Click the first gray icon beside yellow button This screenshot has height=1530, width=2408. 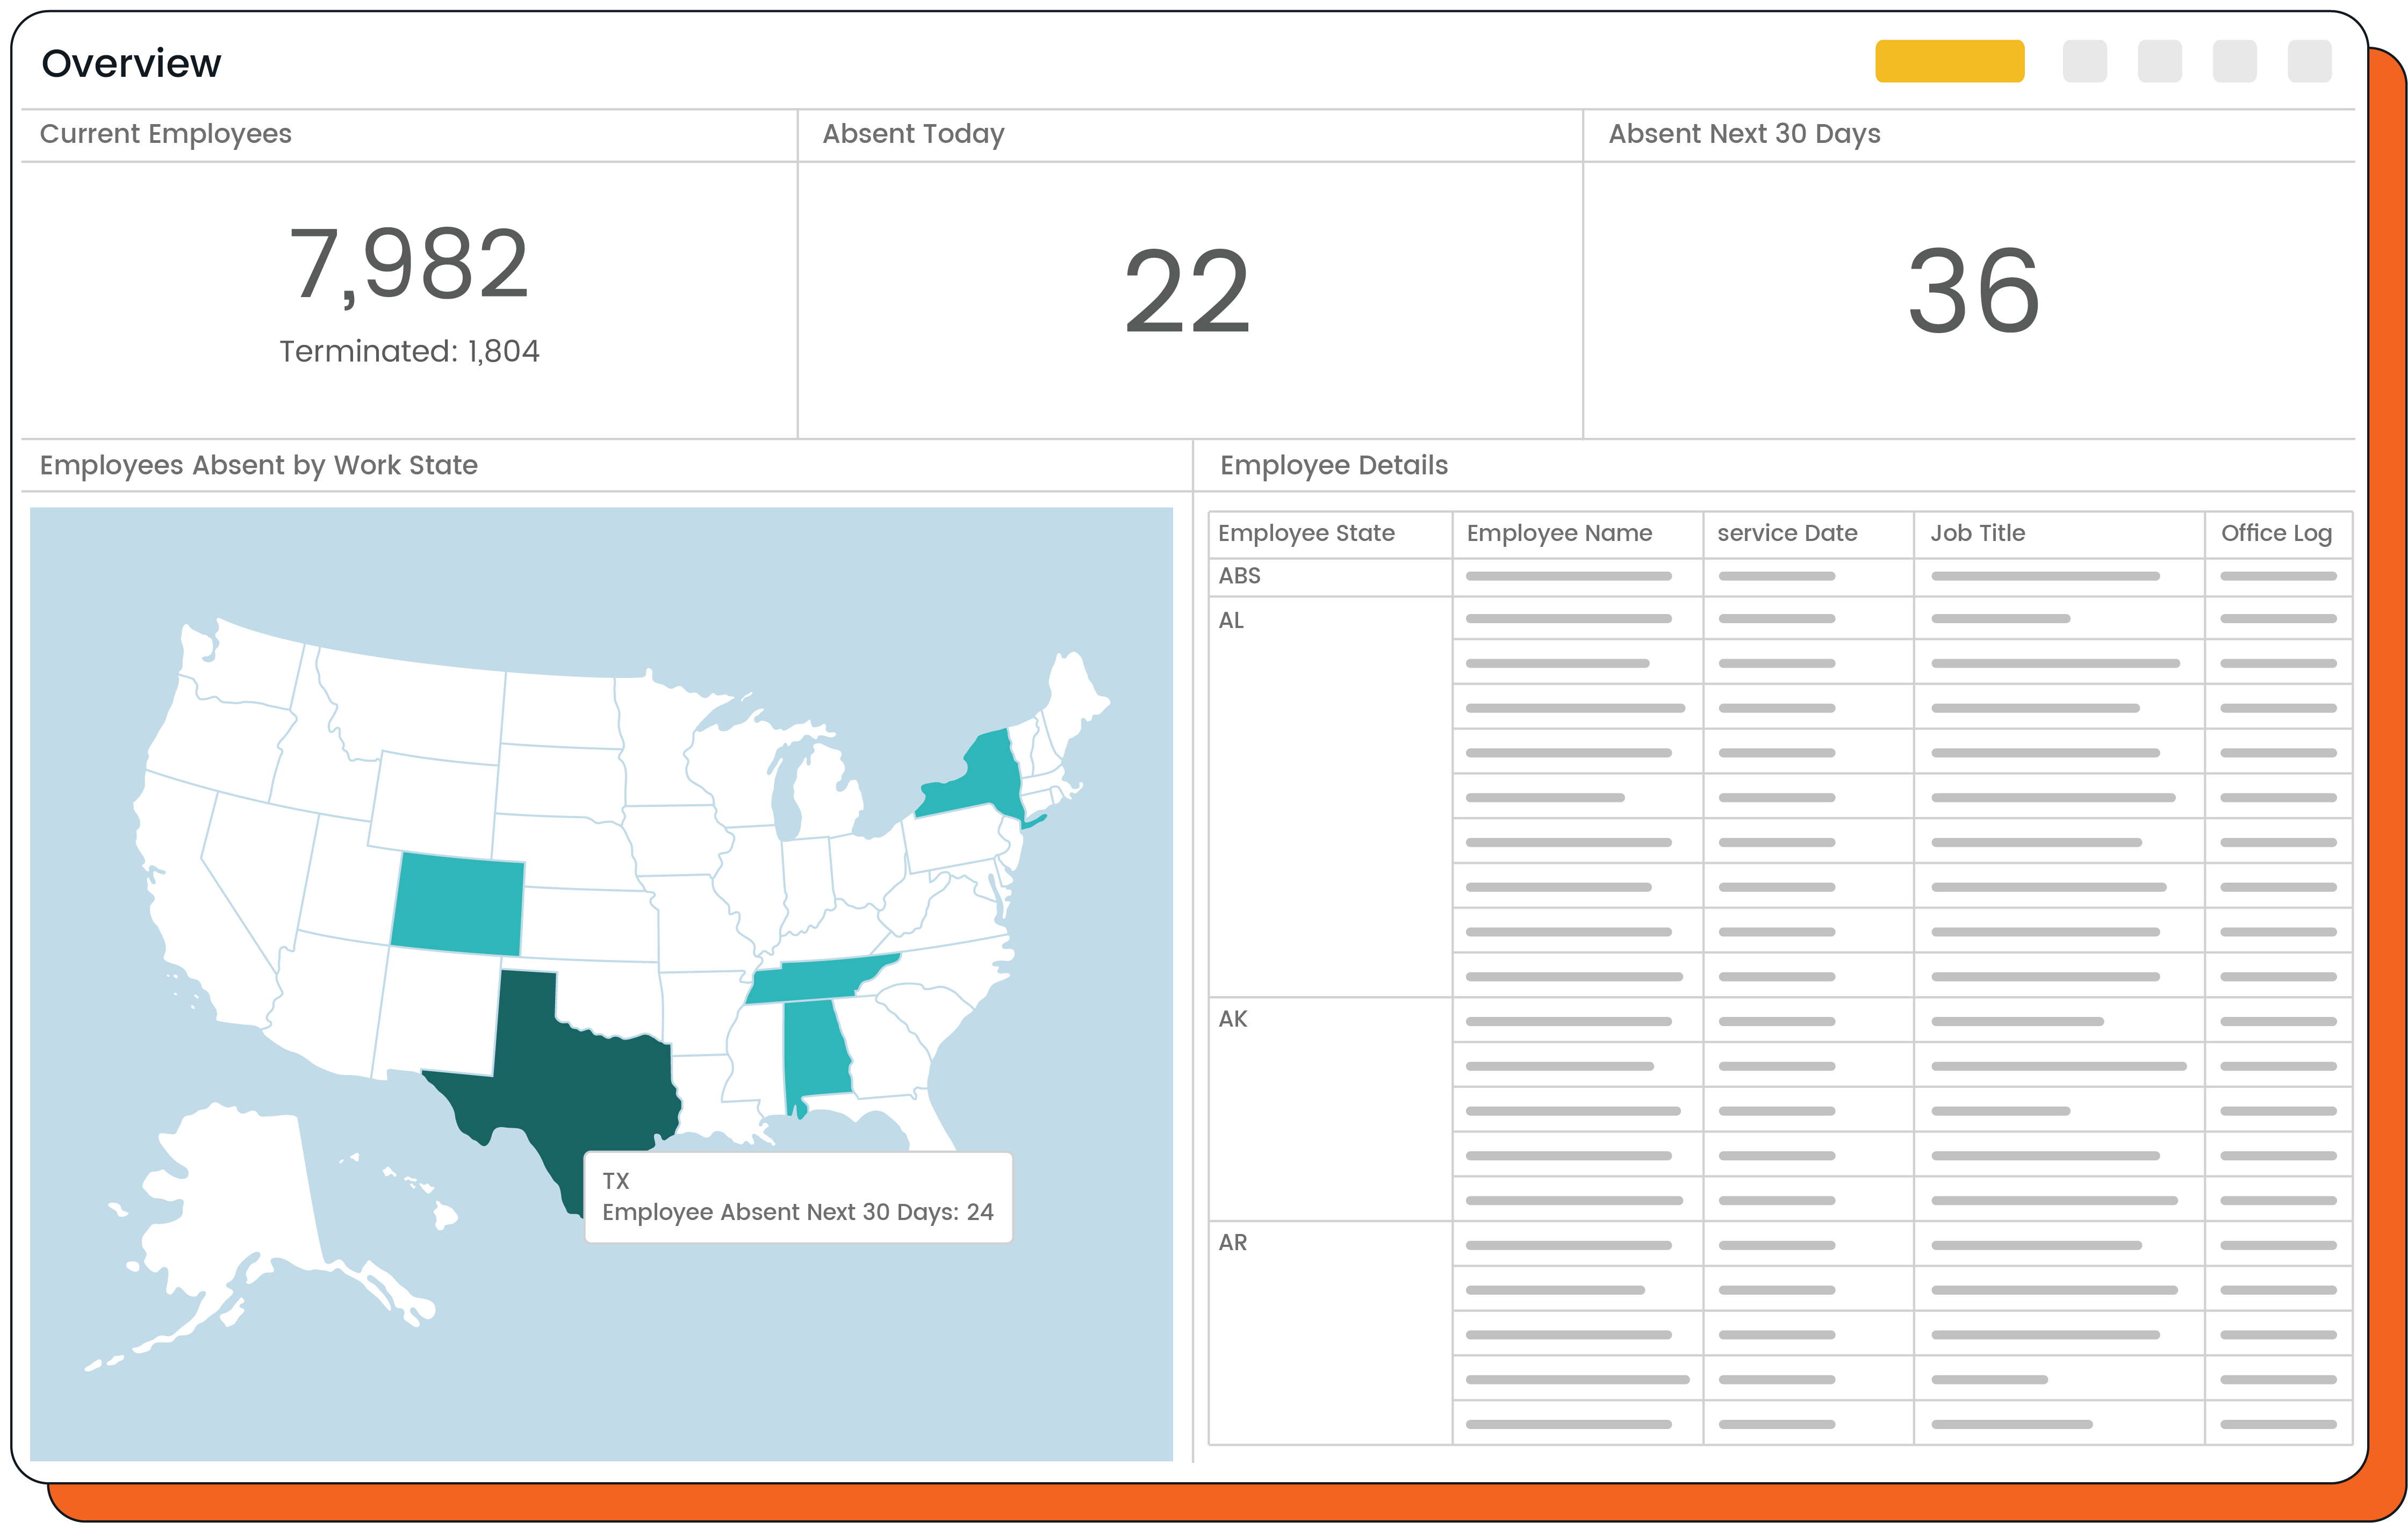(x=2085, y=62)
